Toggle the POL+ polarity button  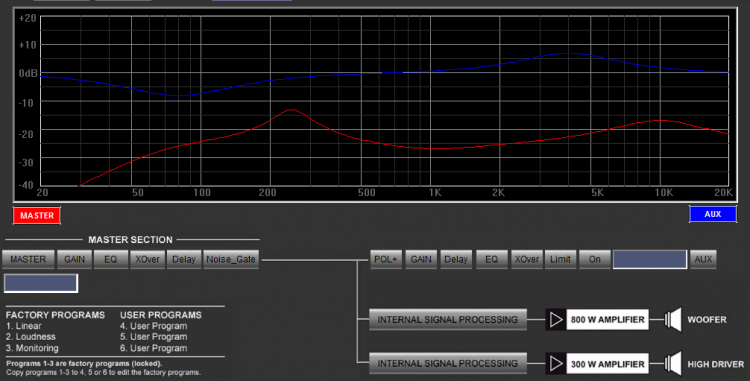point(386,259)
